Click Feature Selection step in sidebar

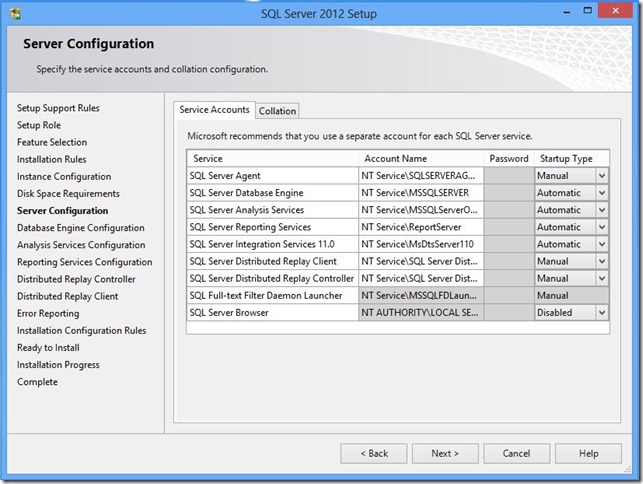point(52,142)
